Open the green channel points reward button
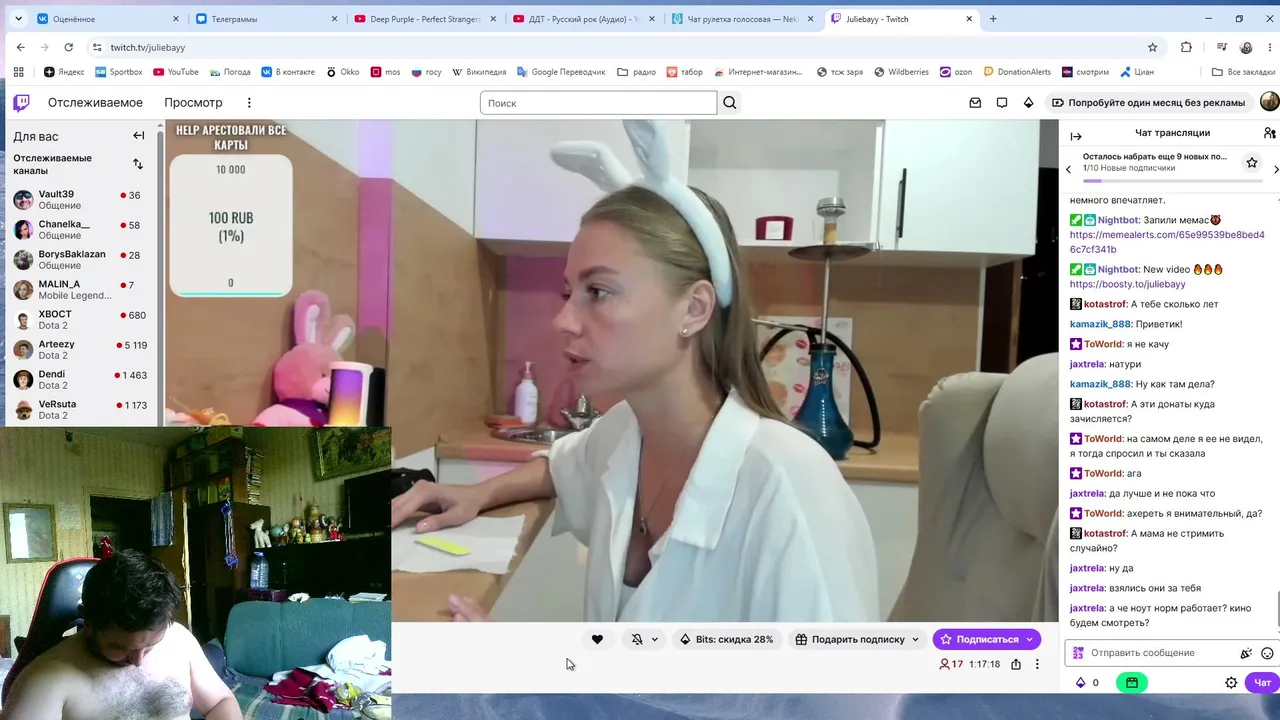Image resolution: width=1280 pixels, height=720 pixels. click(1132, 683)
